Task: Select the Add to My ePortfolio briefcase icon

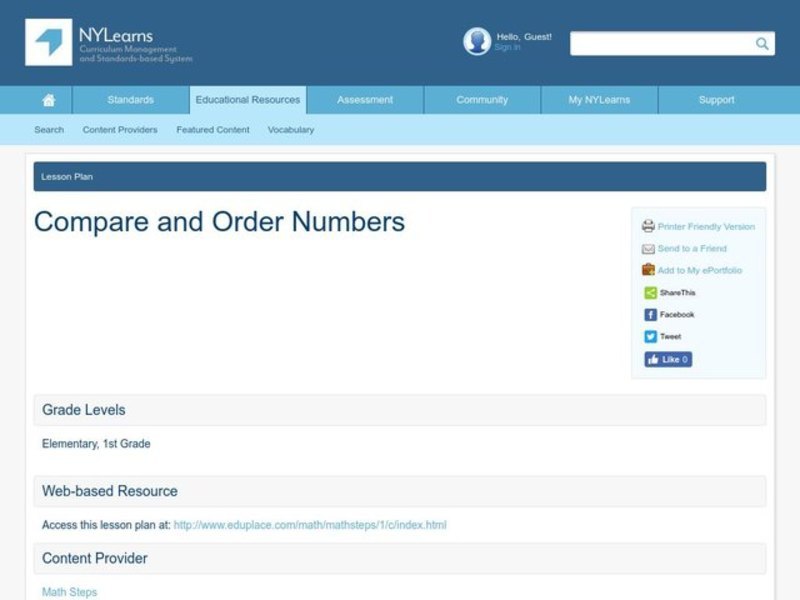Action: [648, 270]
